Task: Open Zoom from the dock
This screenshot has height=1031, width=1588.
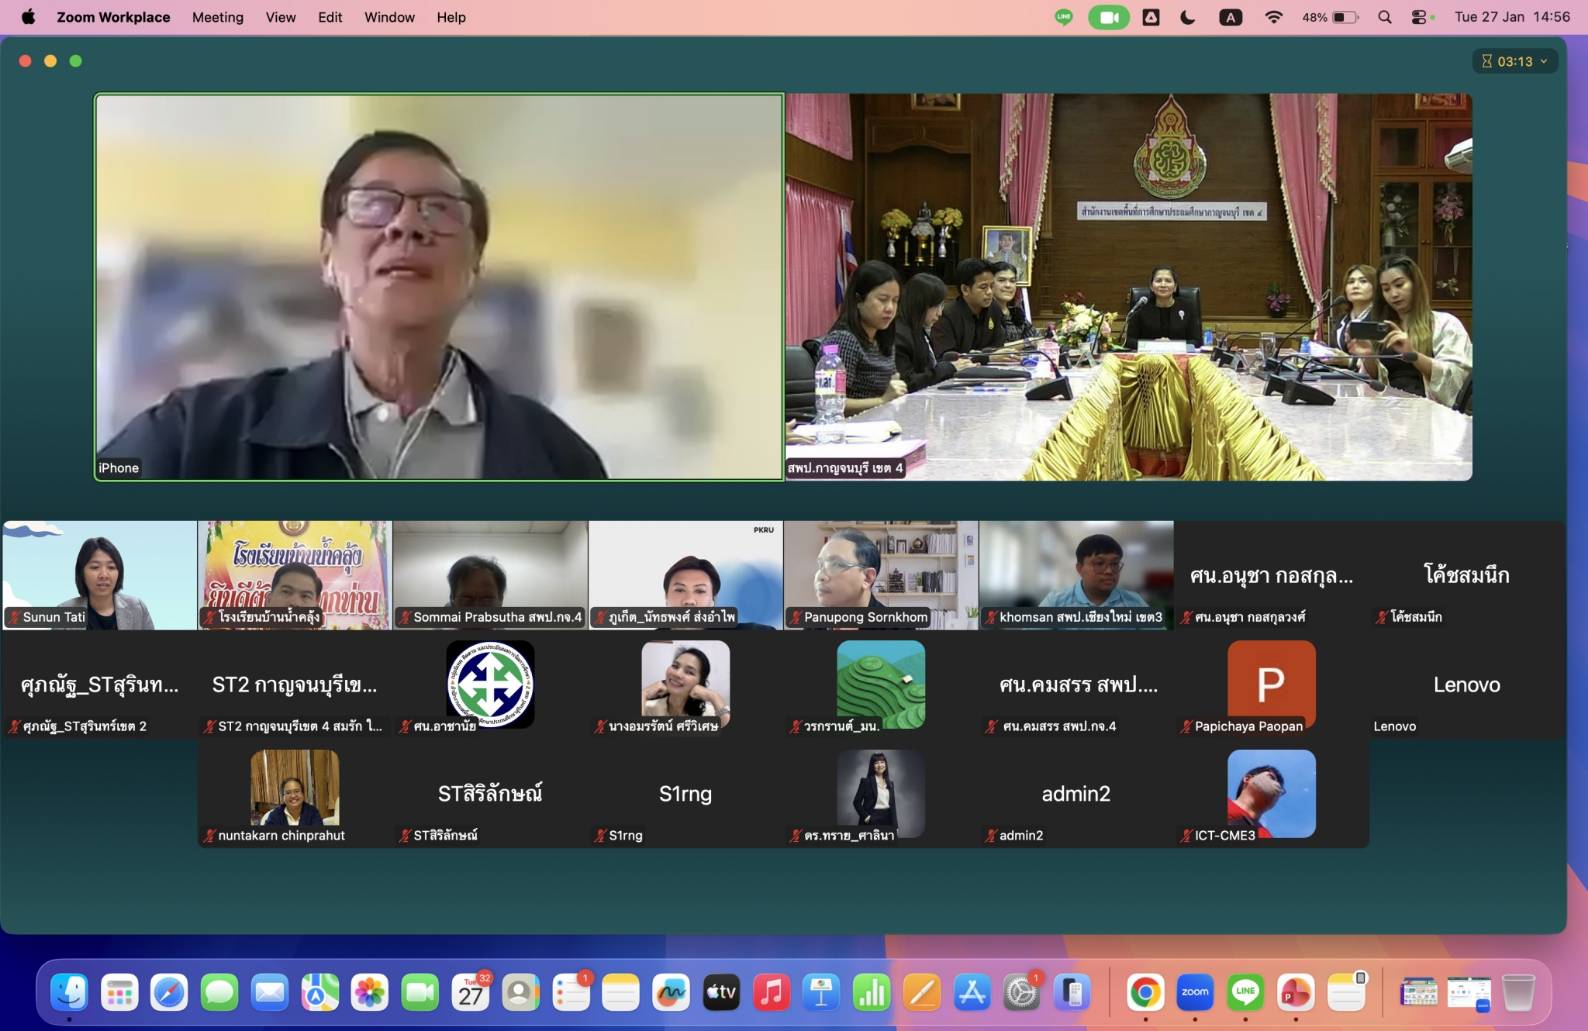Action: click(x=1195, y=993)
